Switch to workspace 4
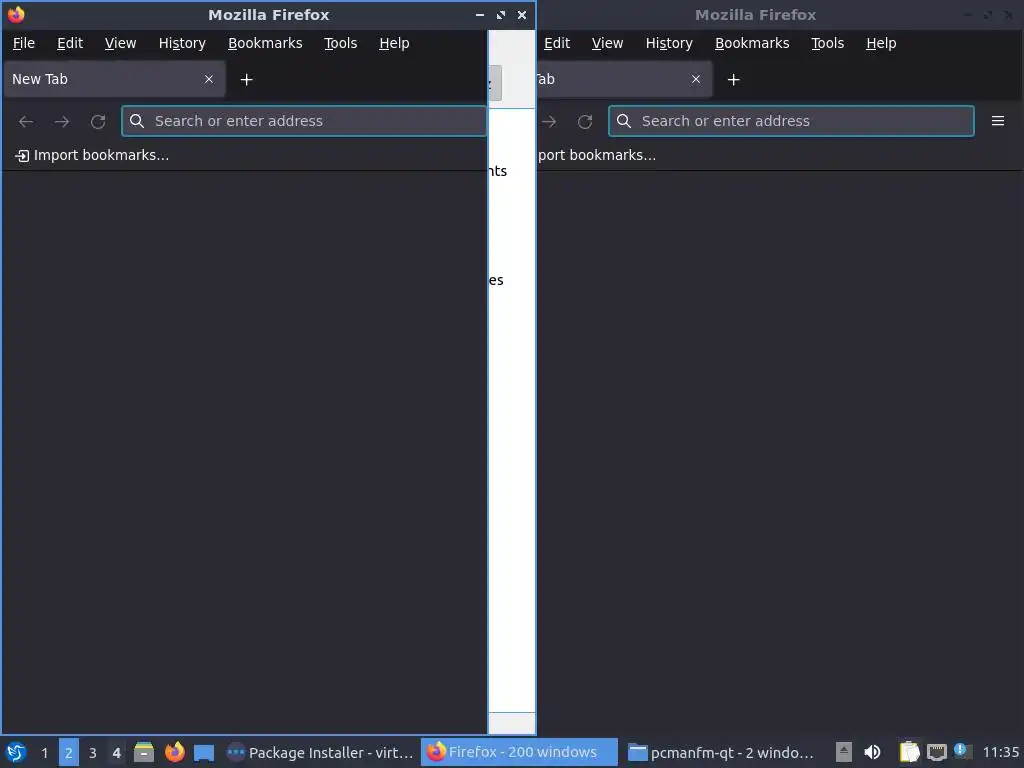Viewport: 1024px width, 768px height. (116, 752)
